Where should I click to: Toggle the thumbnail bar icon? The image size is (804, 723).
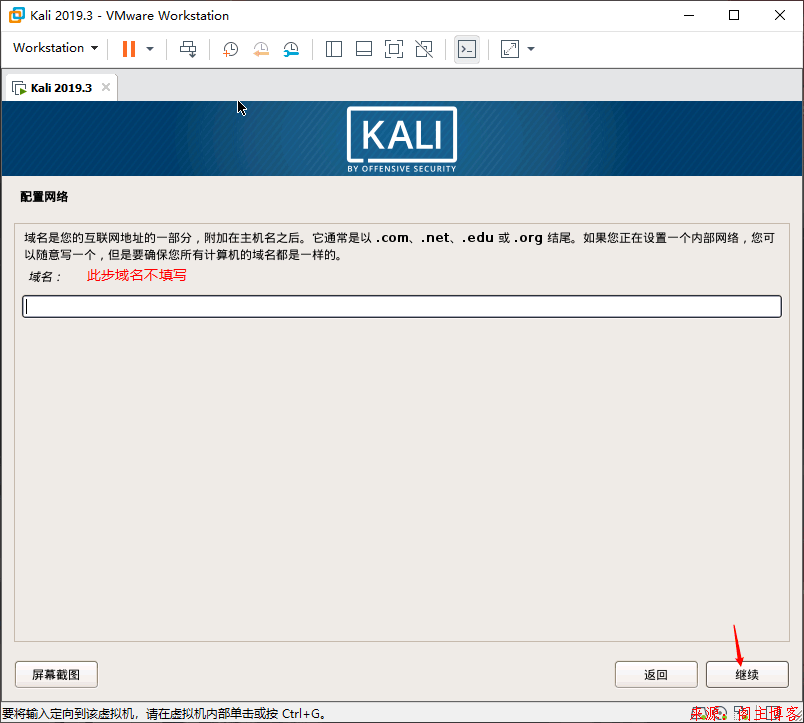pos(364,49)
